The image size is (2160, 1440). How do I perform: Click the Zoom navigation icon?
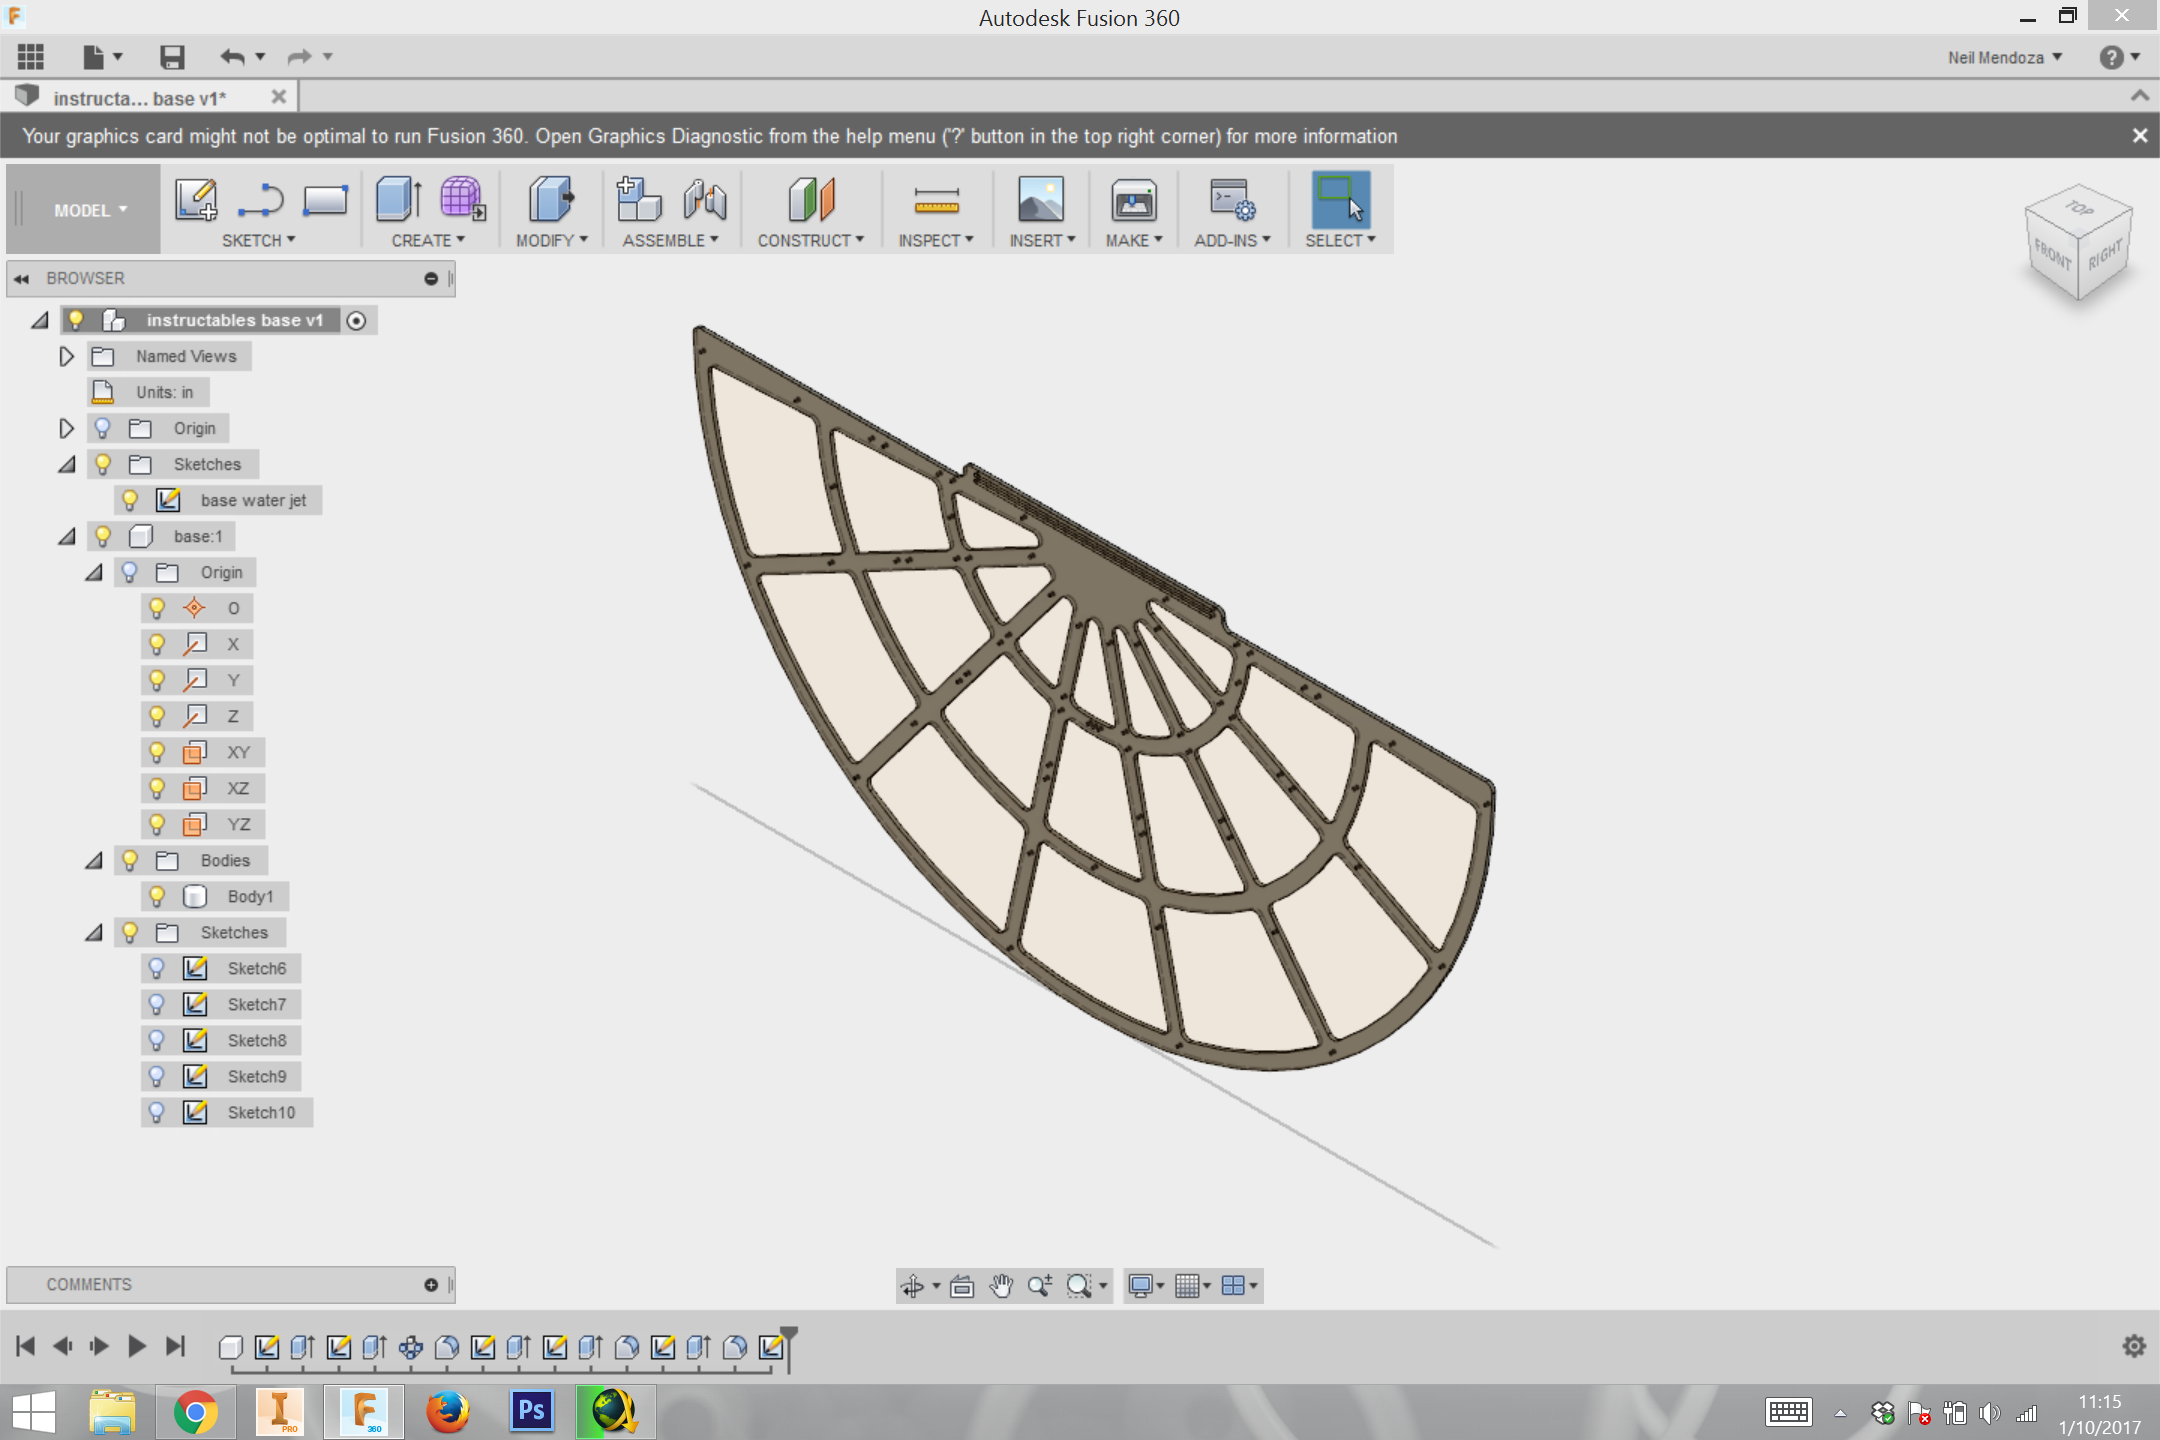(x=1040, y=1286)
